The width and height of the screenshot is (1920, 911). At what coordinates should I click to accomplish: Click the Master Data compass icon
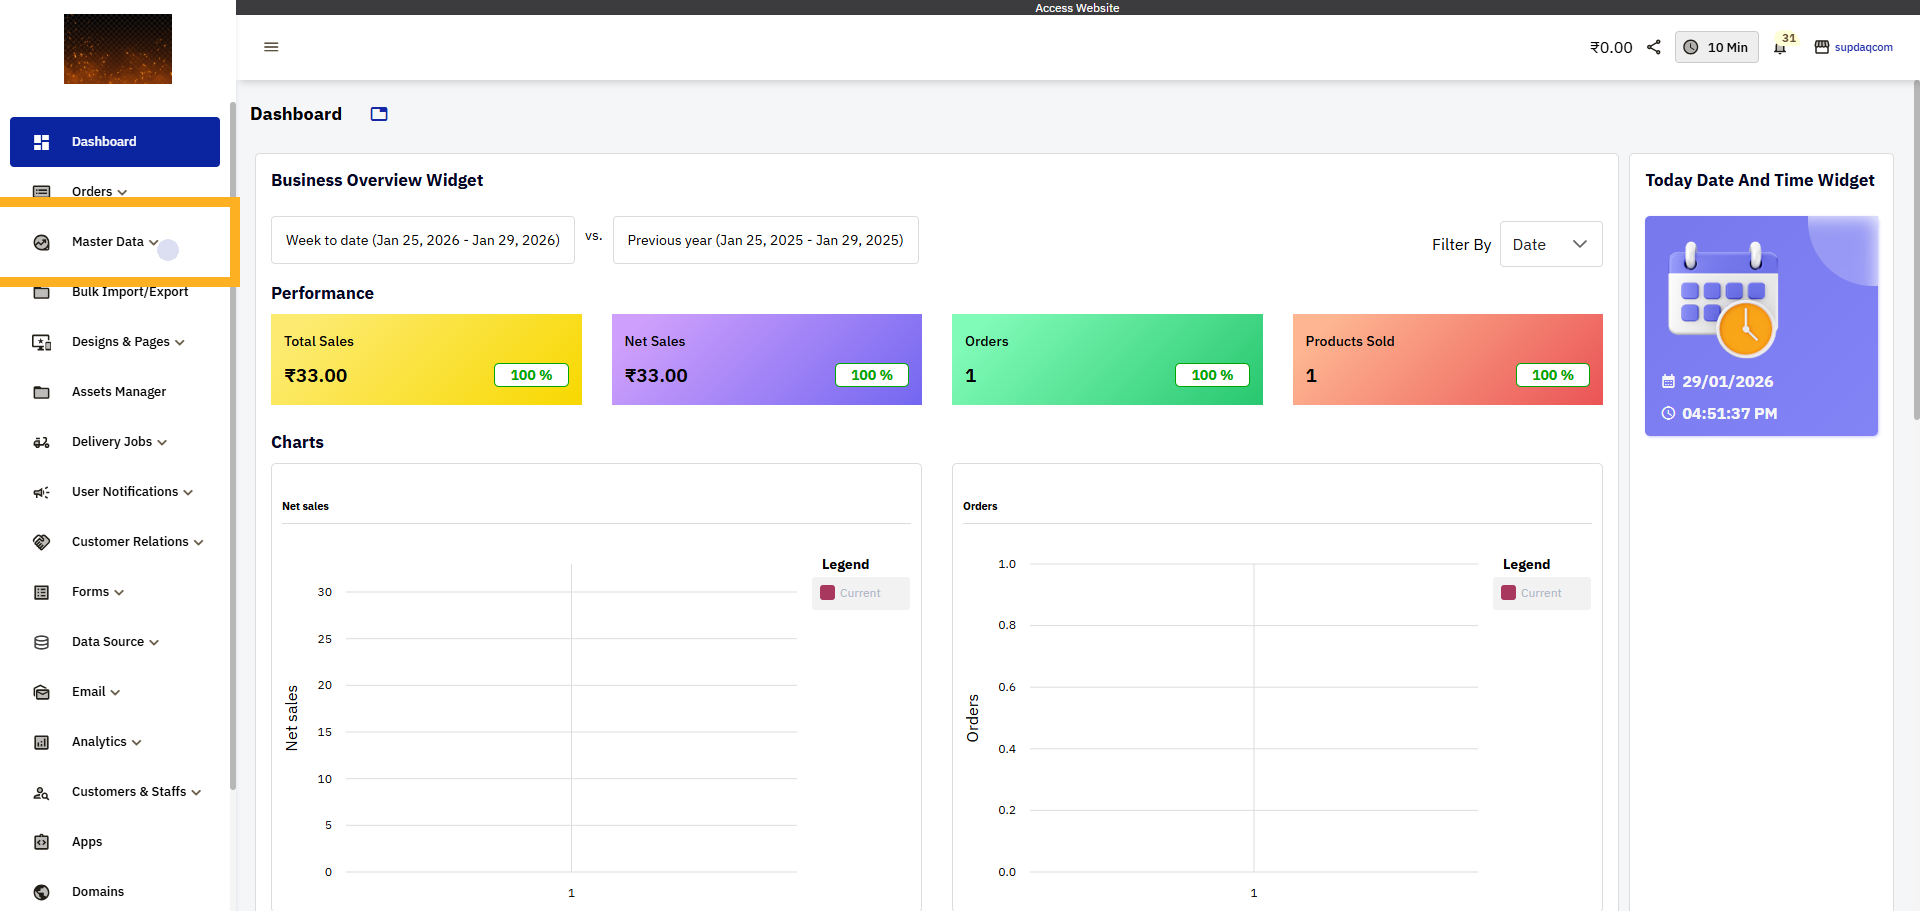tap(41, 241)
